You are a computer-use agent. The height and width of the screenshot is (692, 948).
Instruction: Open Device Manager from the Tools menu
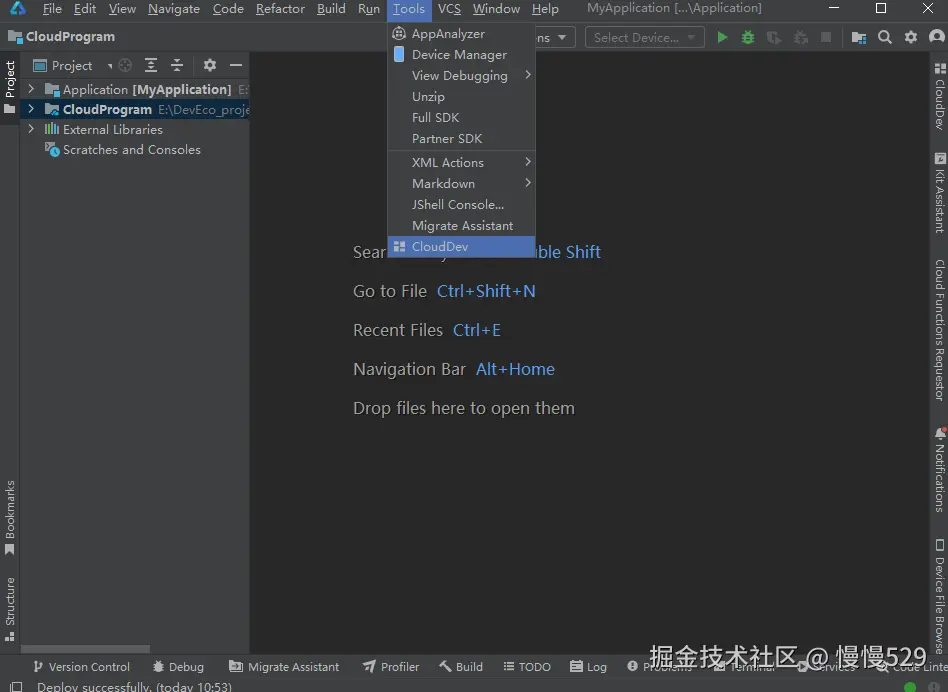461,55
